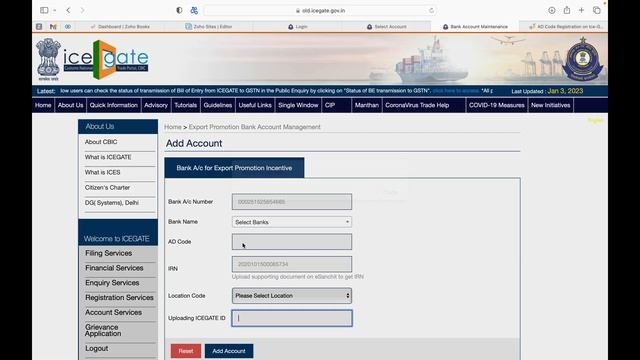The height and width of the screenshot is (360, 640).
Task: Click the Add Account button
Action: (x=229, y=351)
